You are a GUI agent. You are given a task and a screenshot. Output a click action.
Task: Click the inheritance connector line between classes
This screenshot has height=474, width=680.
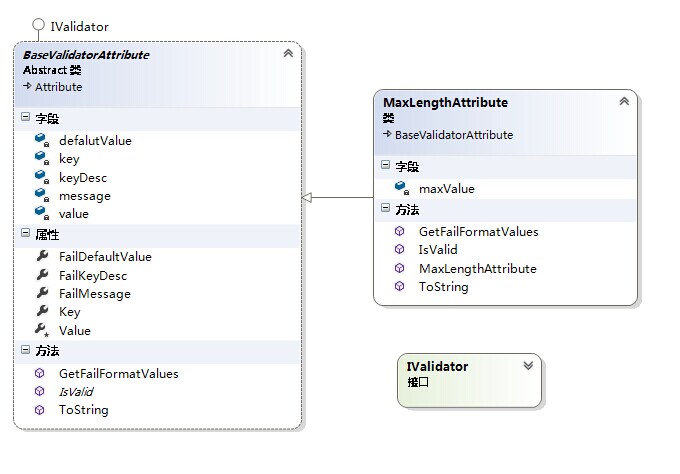[x=343, y=198]
